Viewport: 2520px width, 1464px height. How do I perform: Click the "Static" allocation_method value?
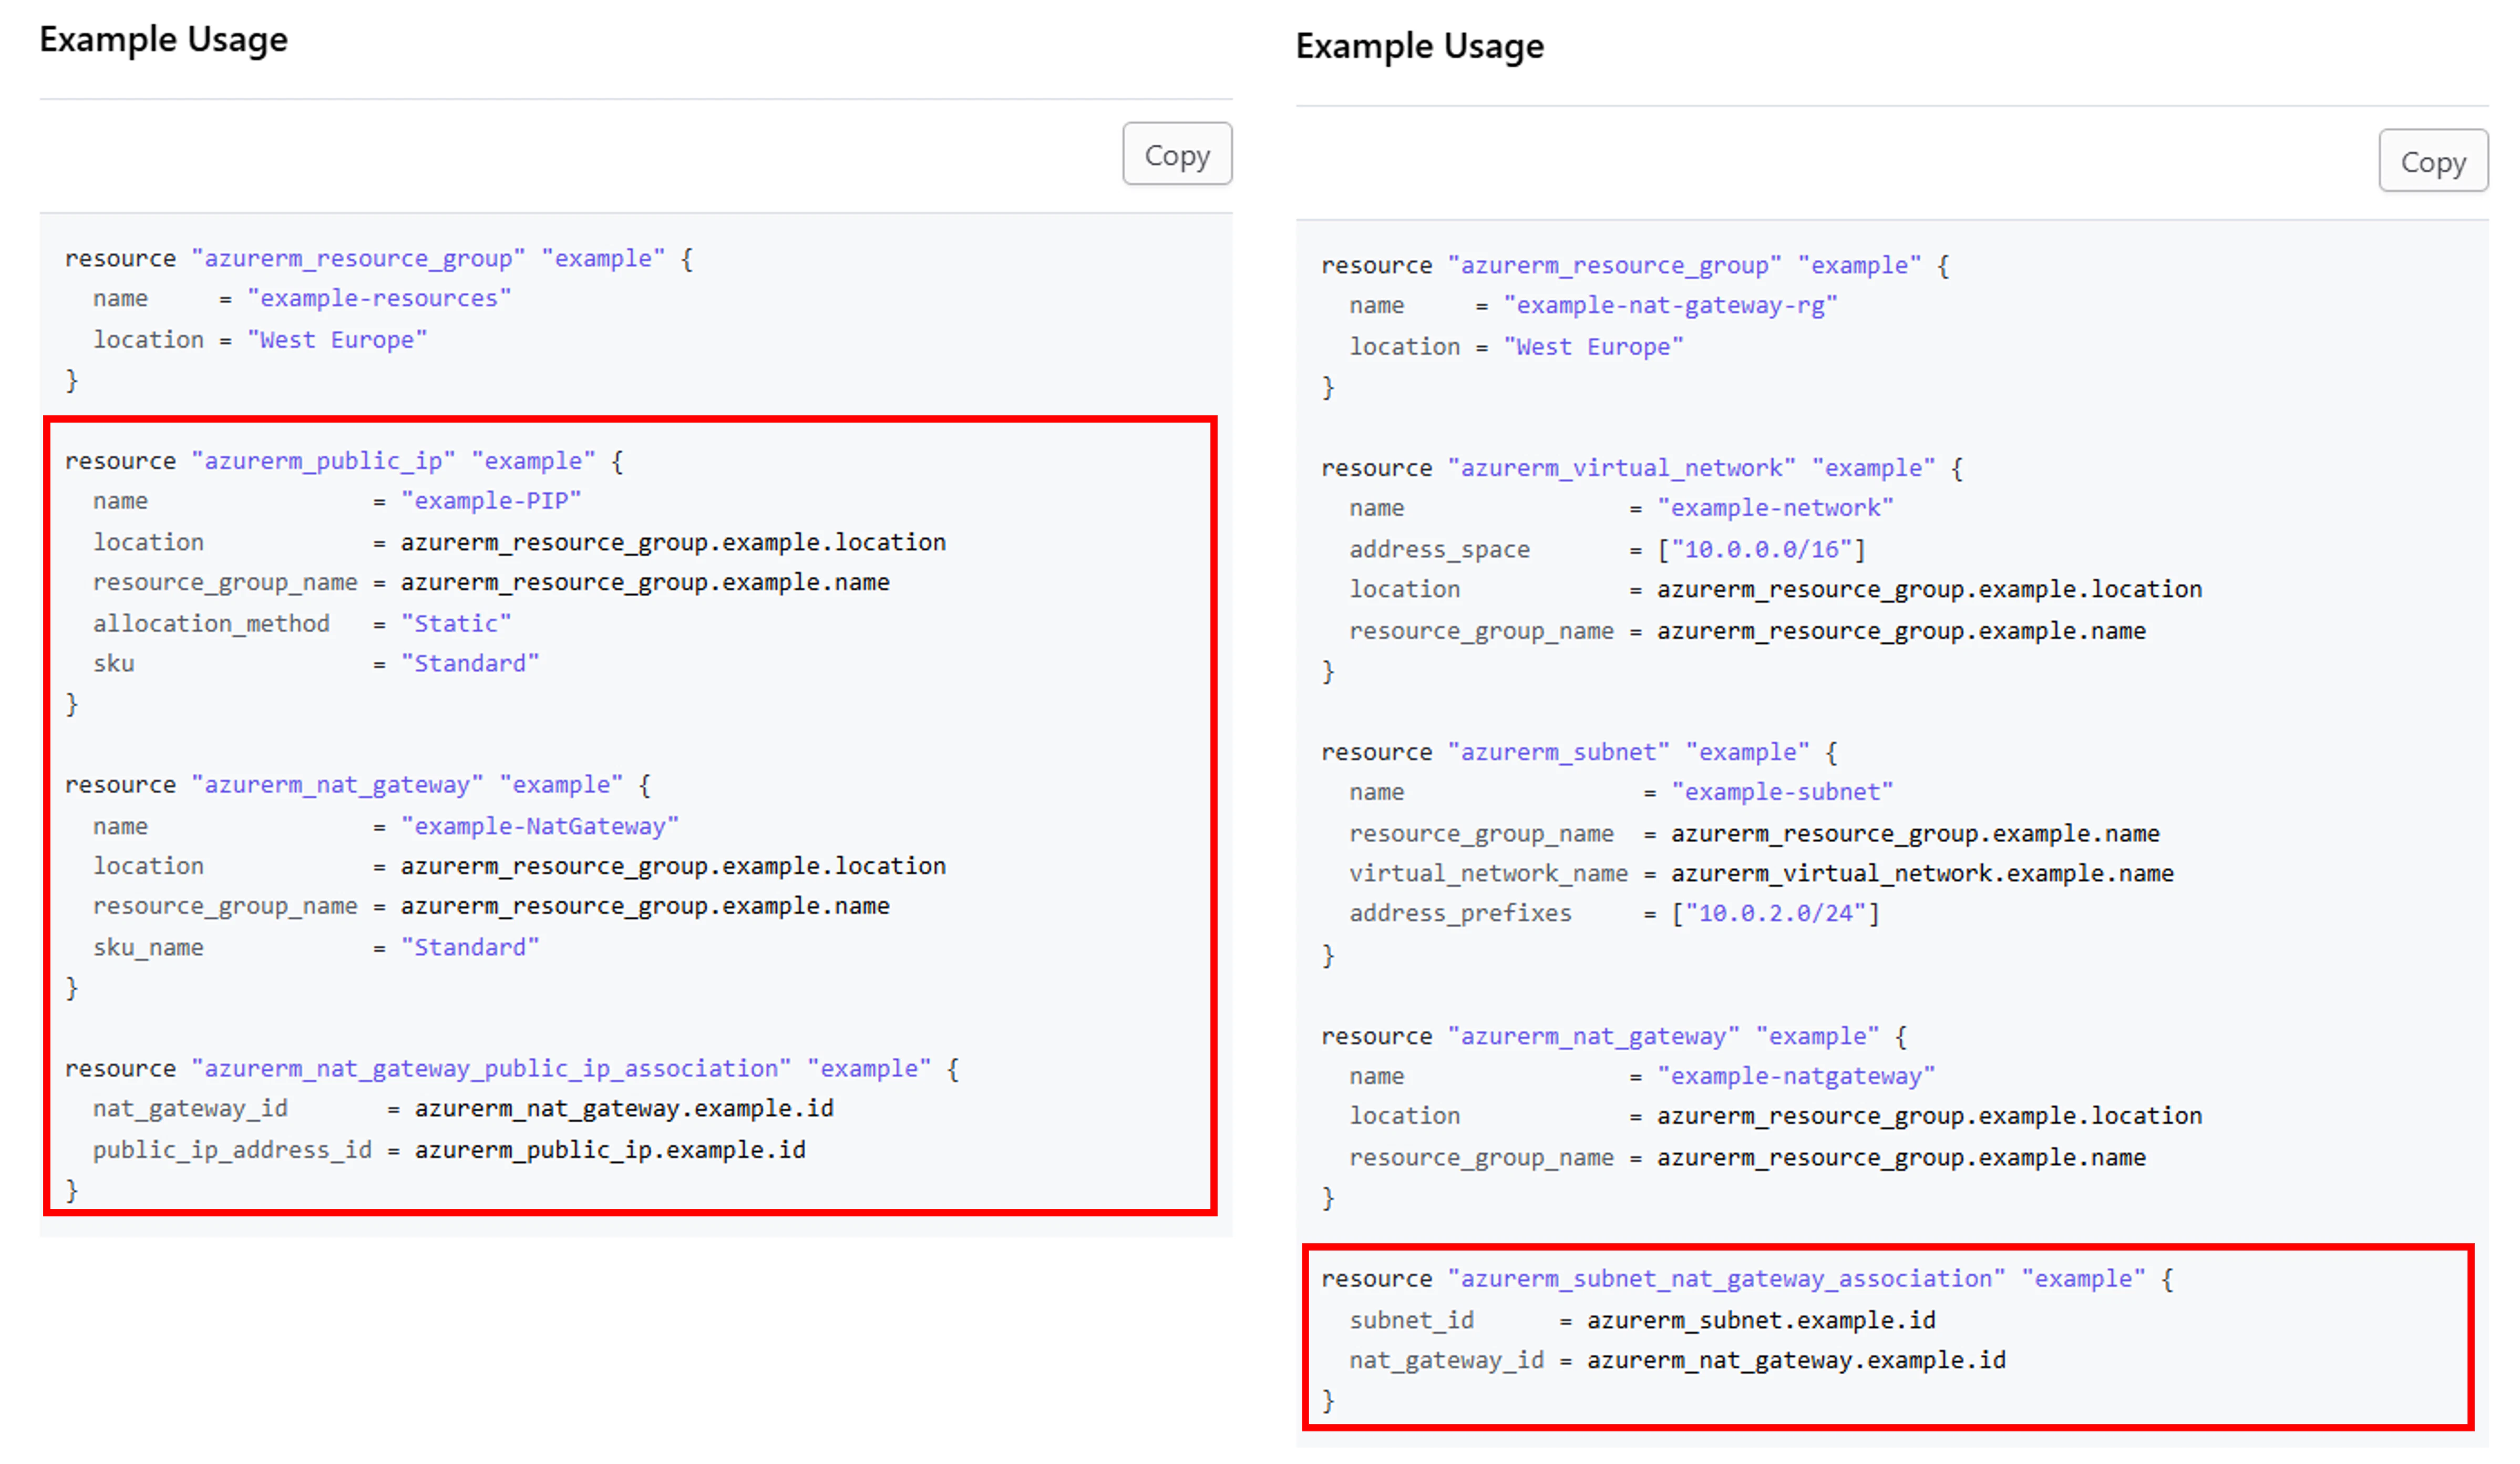coord(456,624)
